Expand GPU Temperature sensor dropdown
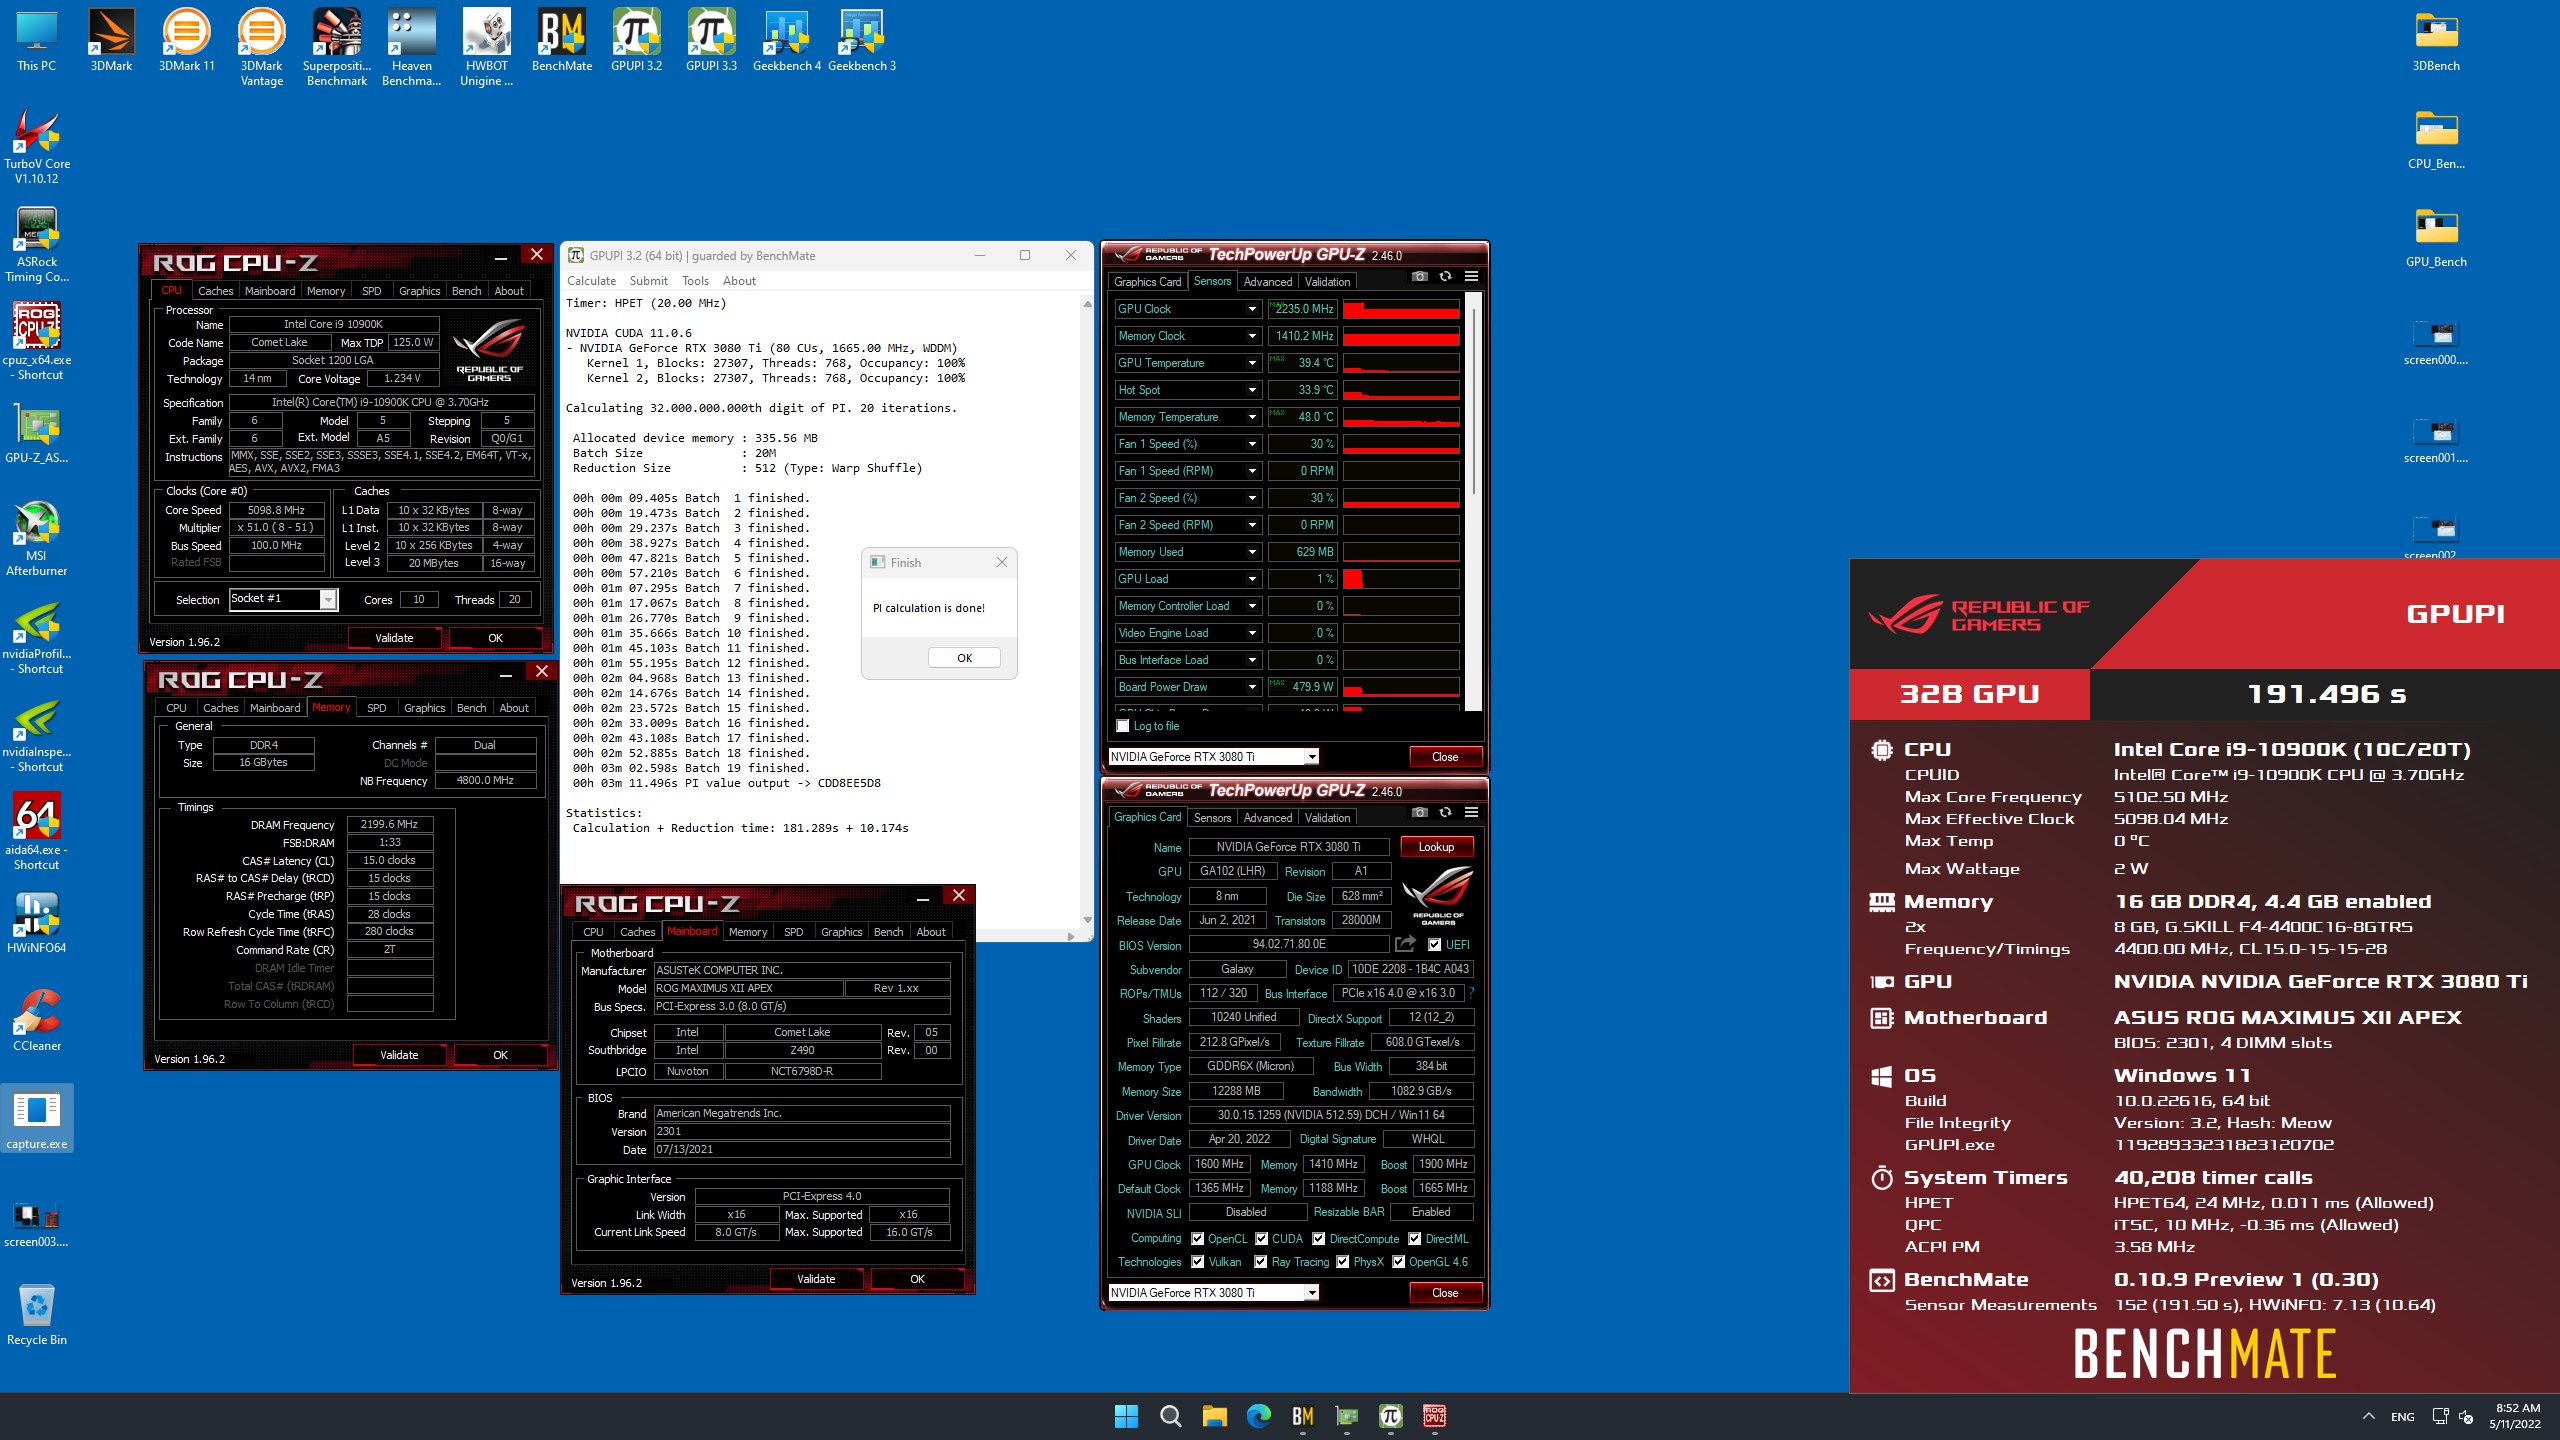The height and width of the screenshot is (1440, 2560). click(1251, 363)
